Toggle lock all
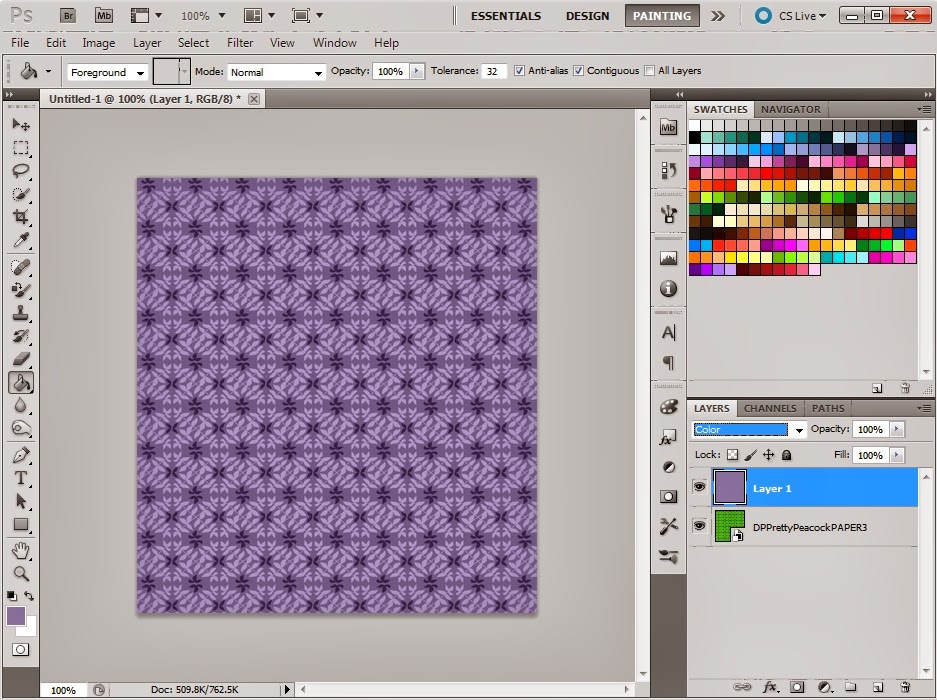 (x=786, y=455)
